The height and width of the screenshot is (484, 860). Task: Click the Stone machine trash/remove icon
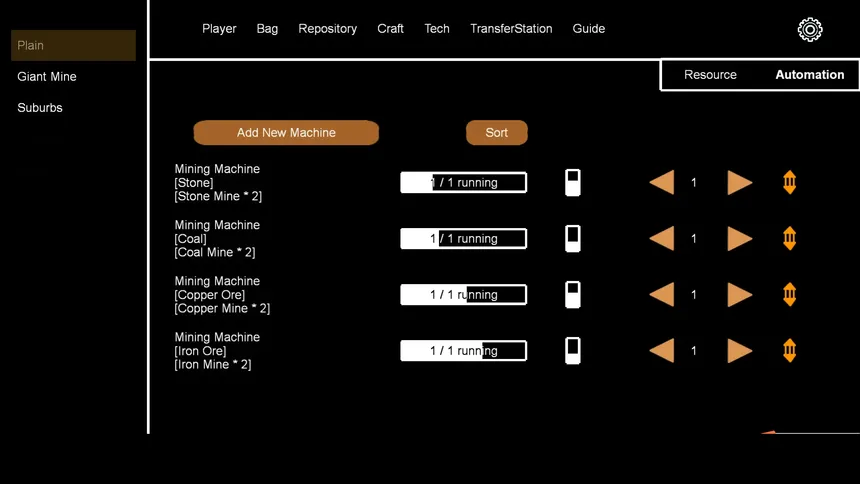(x=789, y=183)
